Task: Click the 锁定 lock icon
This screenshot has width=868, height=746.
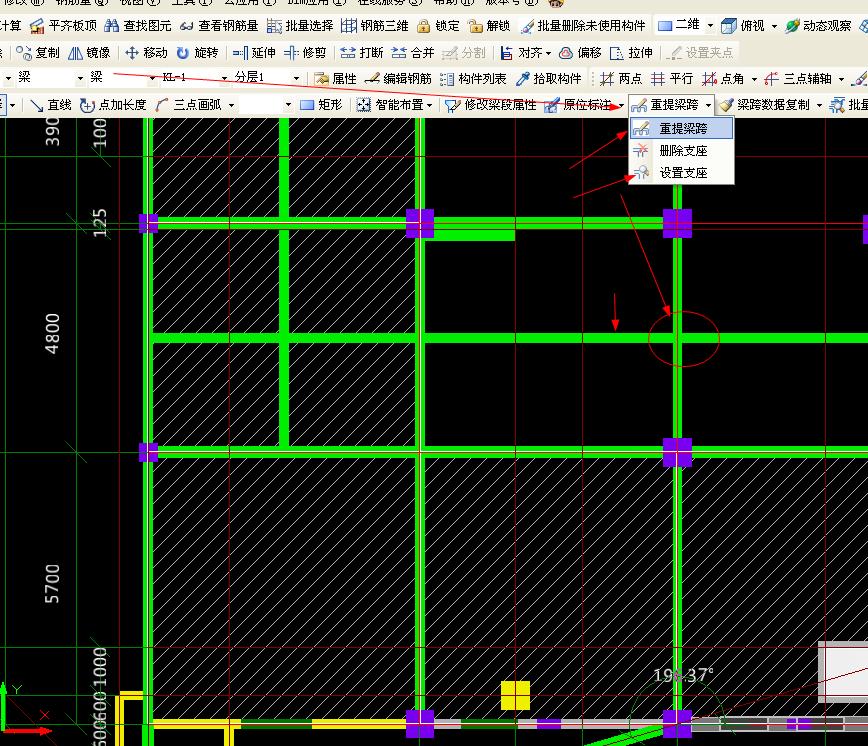Action: 438,25
